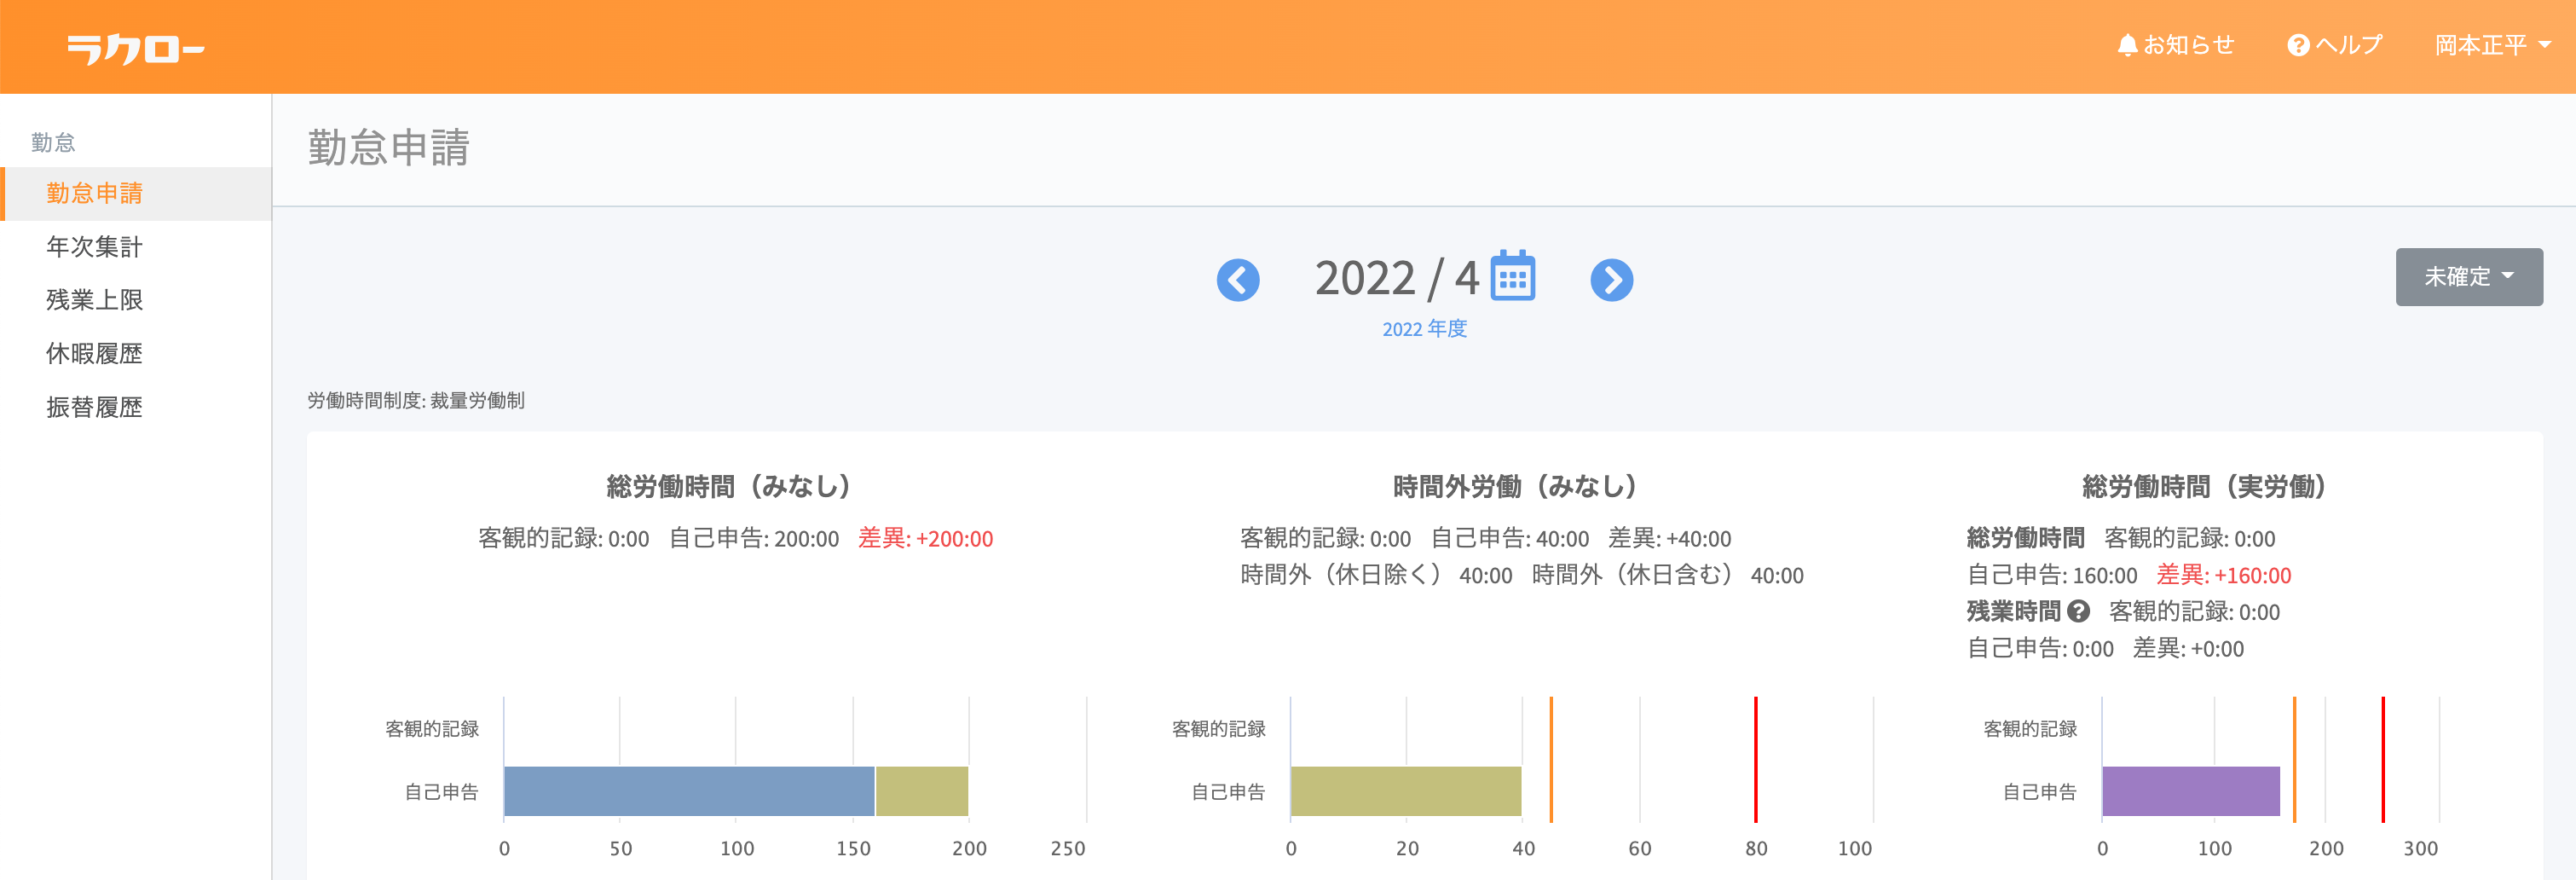Screen dimensions: 2576x880
Task: Click the 差異: +0:00 value
Action: coord(2189,649)
